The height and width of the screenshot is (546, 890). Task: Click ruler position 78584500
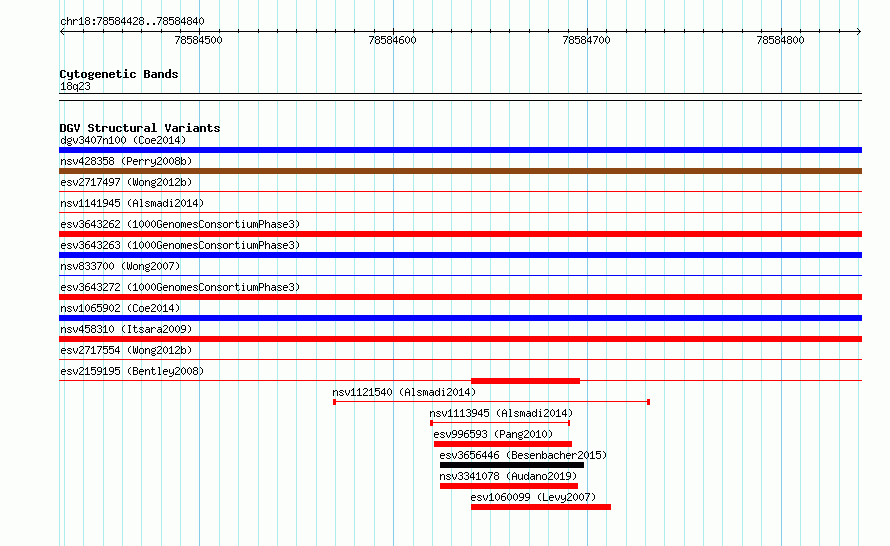199,40
